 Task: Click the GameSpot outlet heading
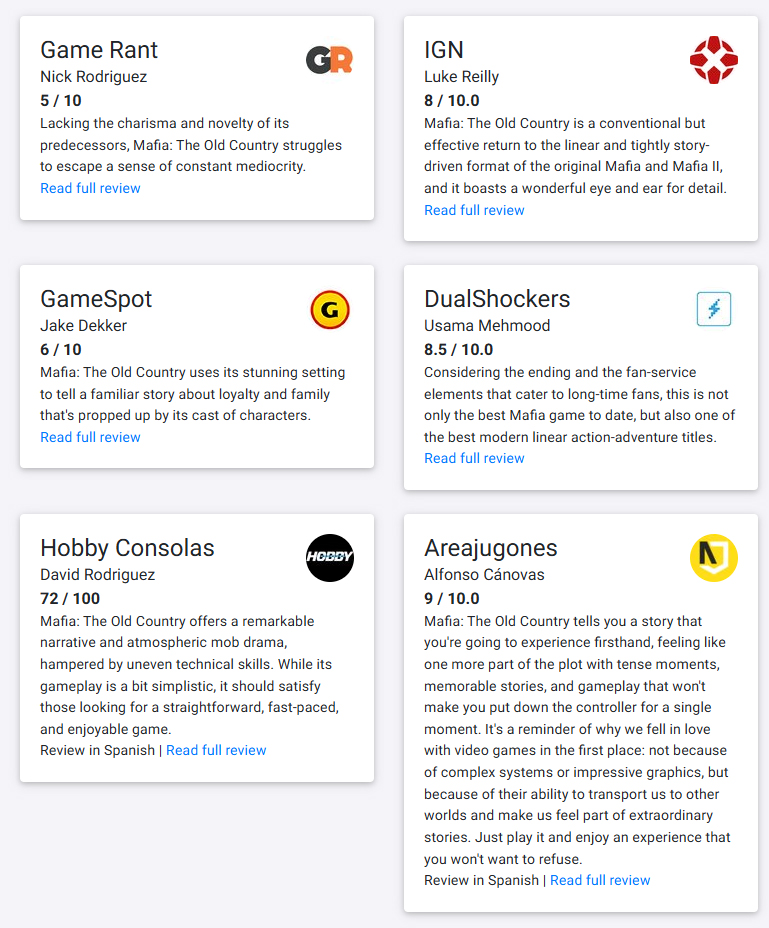[96, 299]
